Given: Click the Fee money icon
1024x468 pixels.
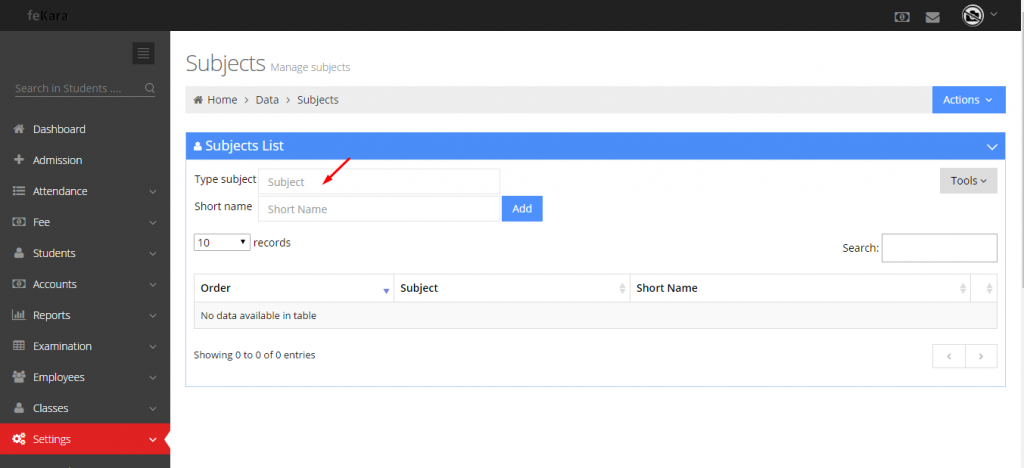Looking at the screenshot, I should point(19,222).
